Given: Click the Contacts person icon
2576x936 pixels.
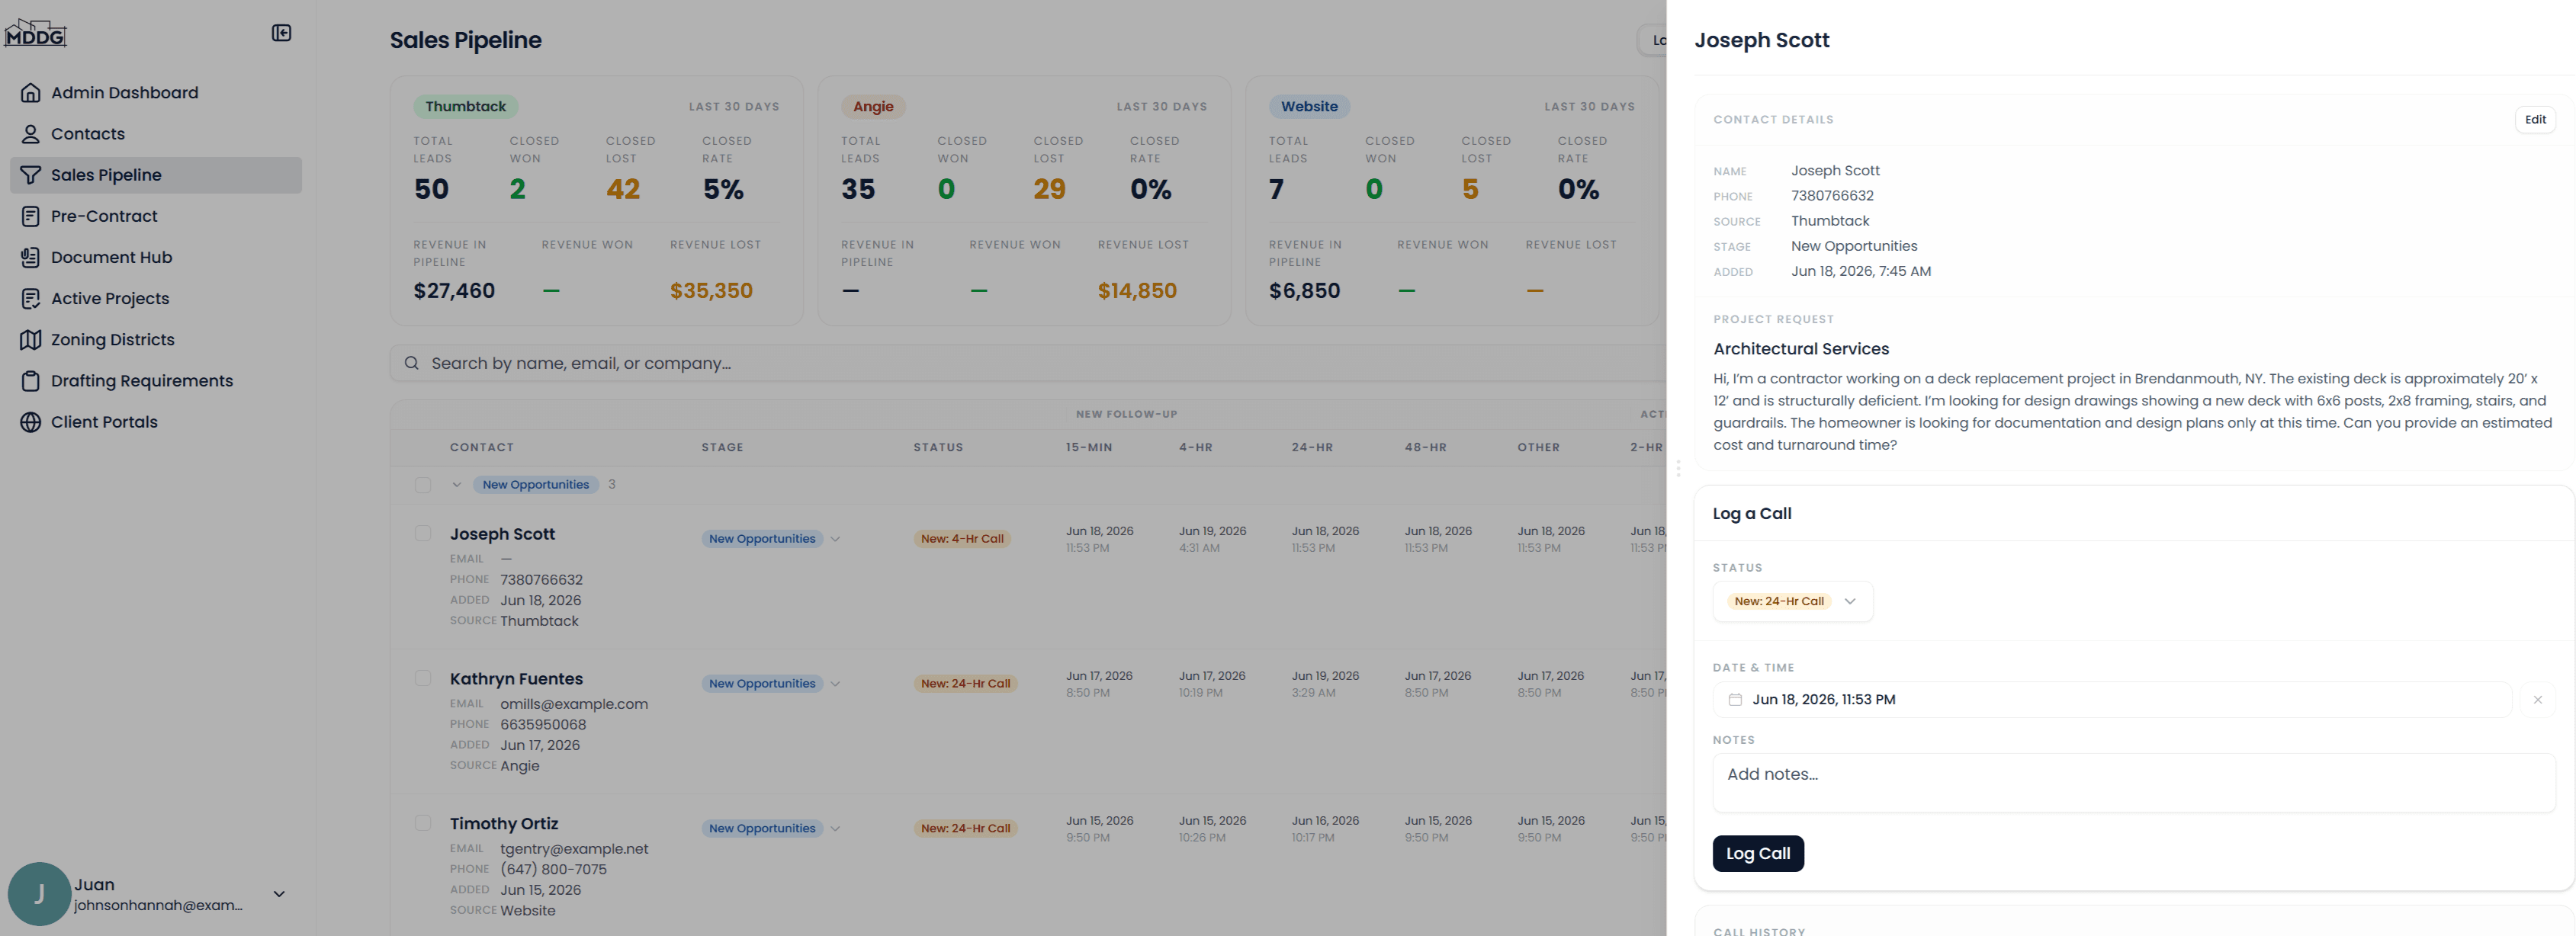Looking at the screenshot, I should [31, 134].
